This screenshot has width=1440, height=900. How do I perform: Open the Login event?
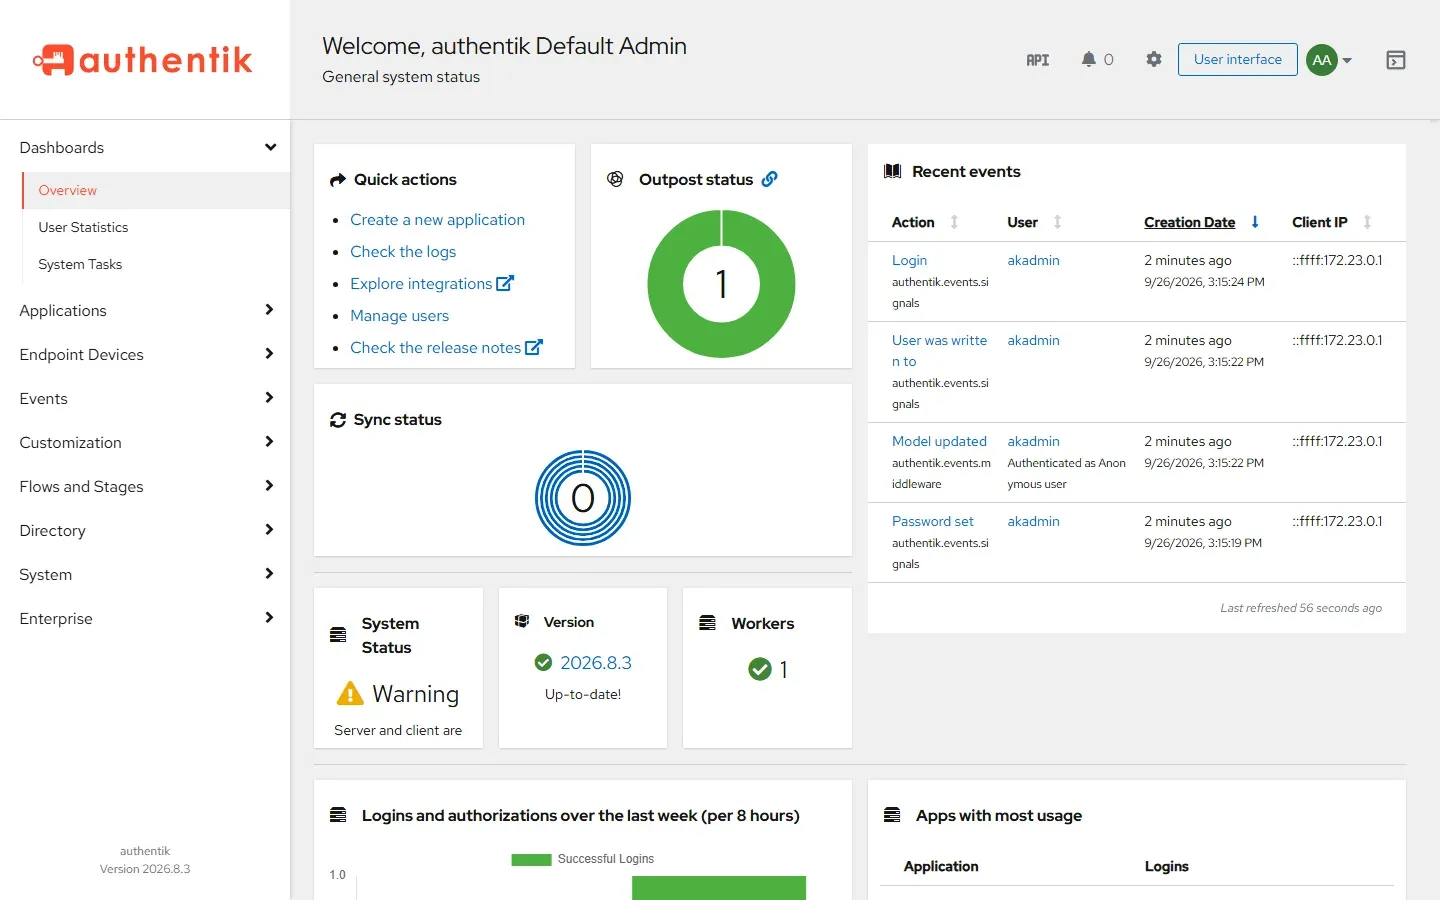[909, 260]
